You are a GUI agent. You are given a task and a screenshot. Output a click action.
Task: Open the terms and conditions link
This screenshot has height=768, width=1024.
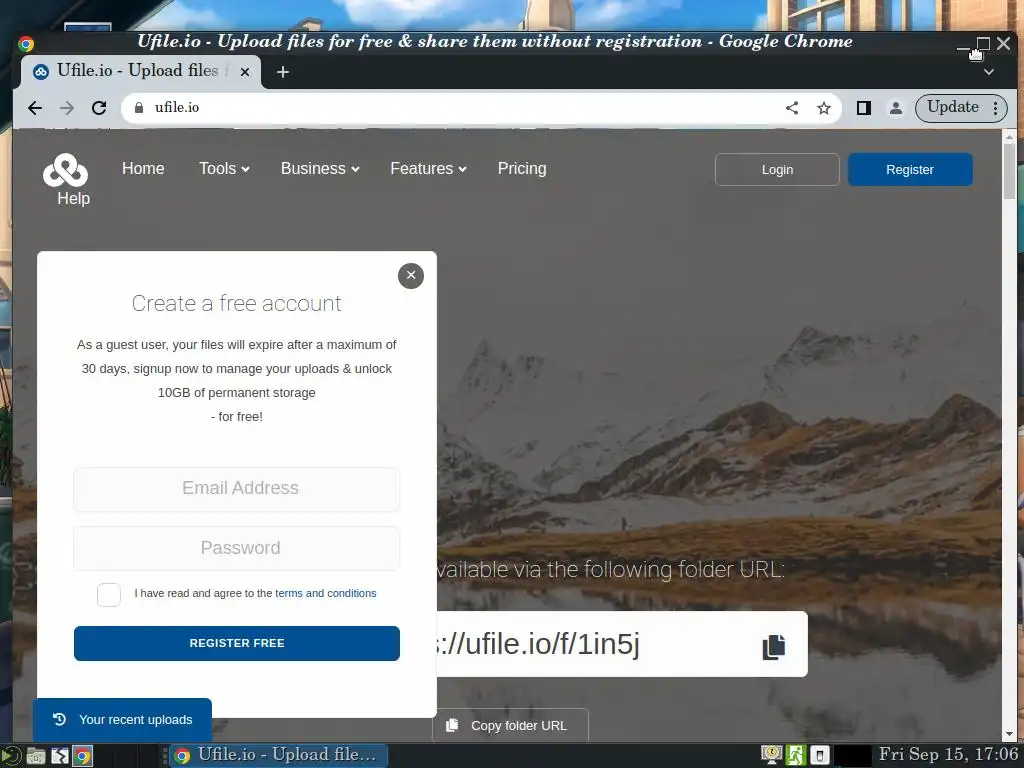click(x=325, y=593)
